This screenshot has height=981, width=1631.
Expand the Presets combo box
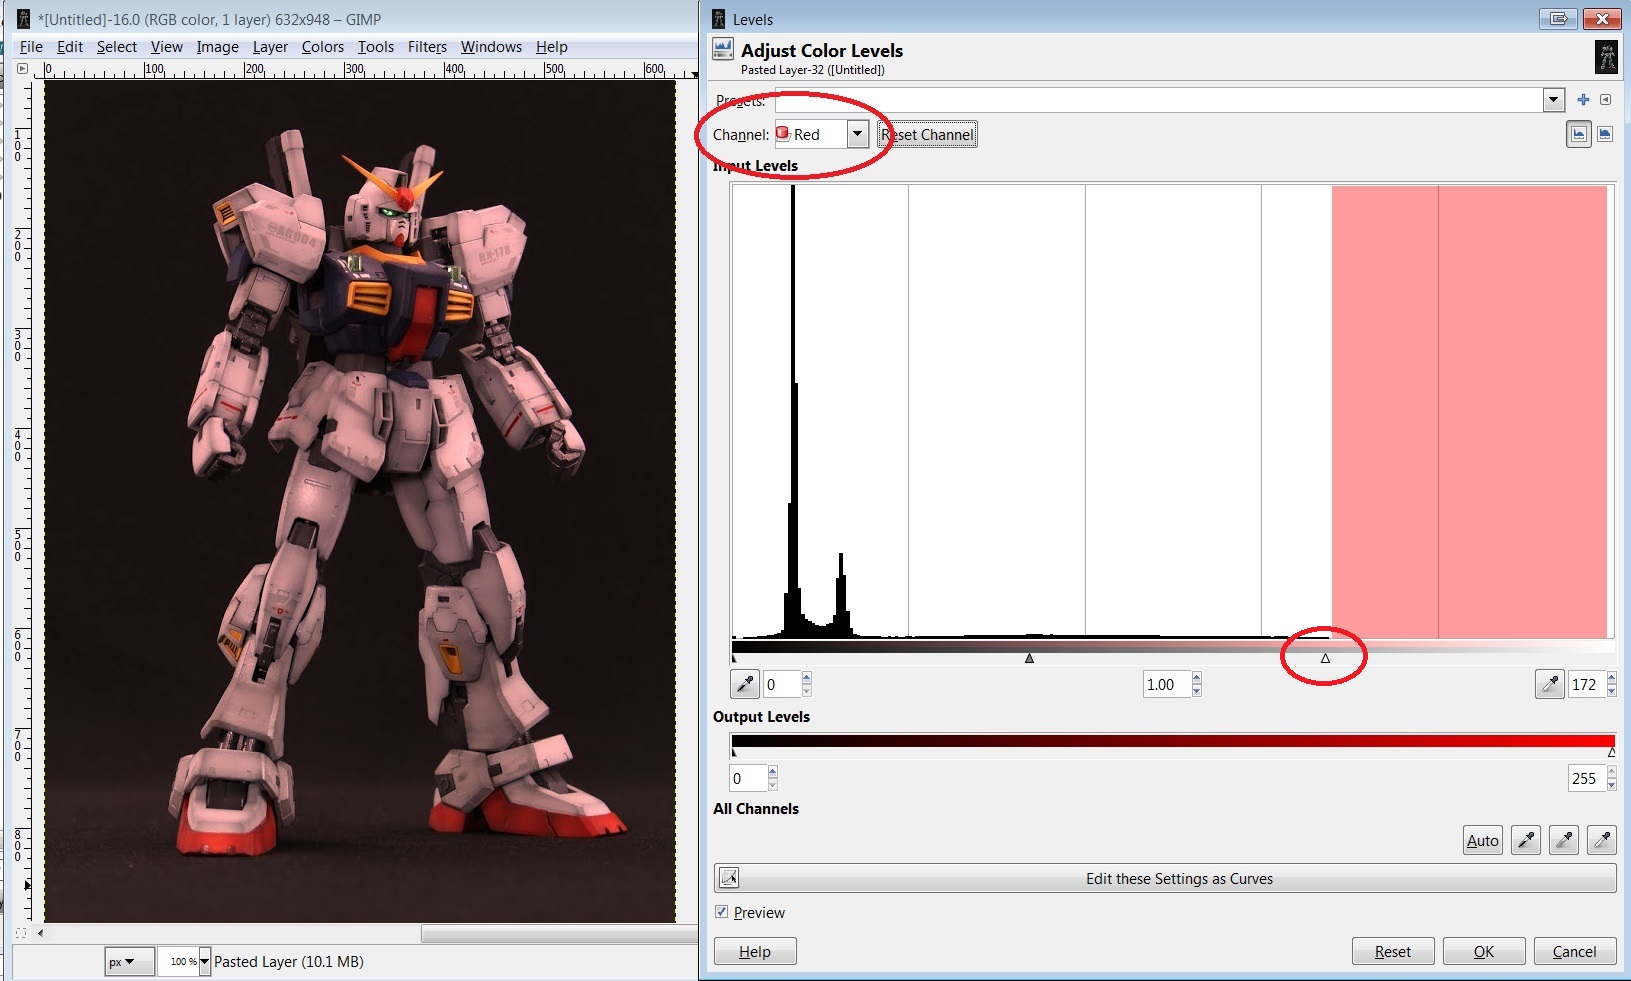click(1553, 100)
